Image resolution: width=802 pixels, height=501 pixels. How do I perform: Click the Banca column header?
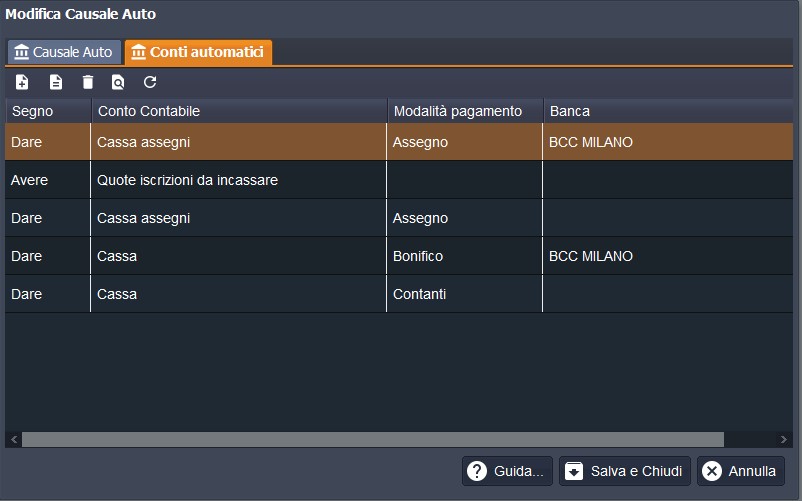point(667,111)
